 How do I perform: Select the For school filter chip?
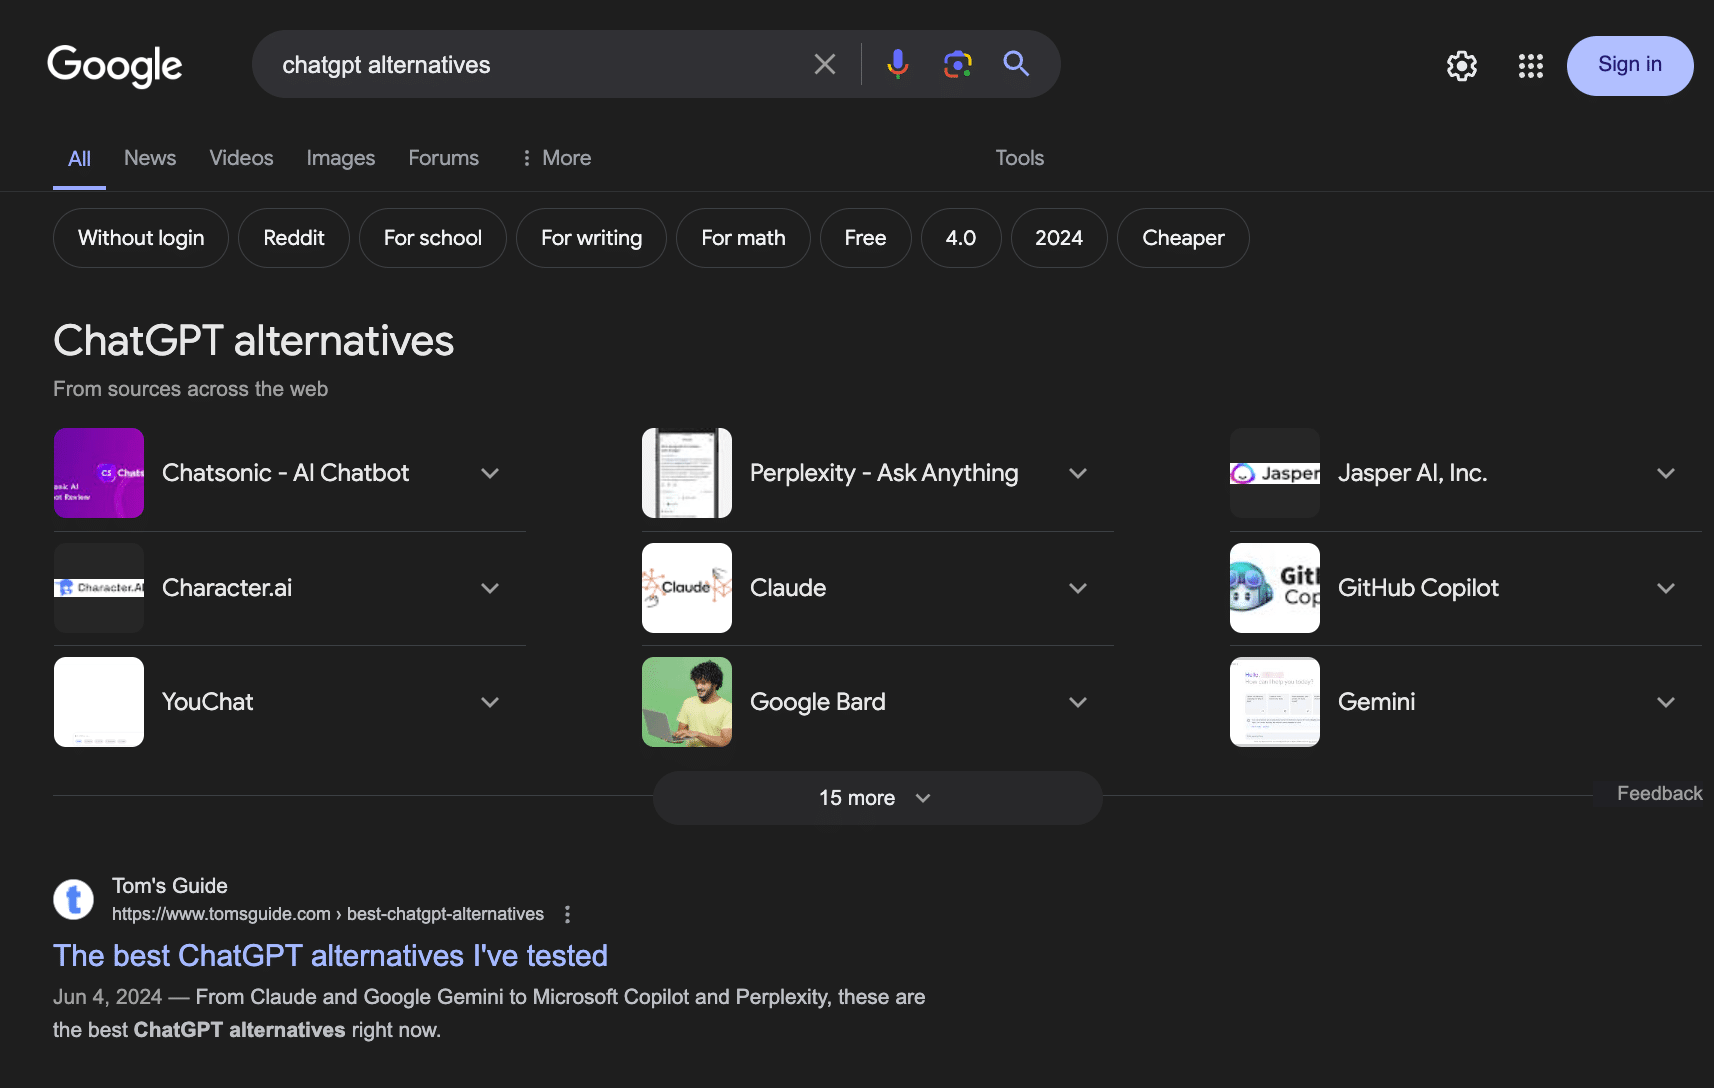pos(433,238)
